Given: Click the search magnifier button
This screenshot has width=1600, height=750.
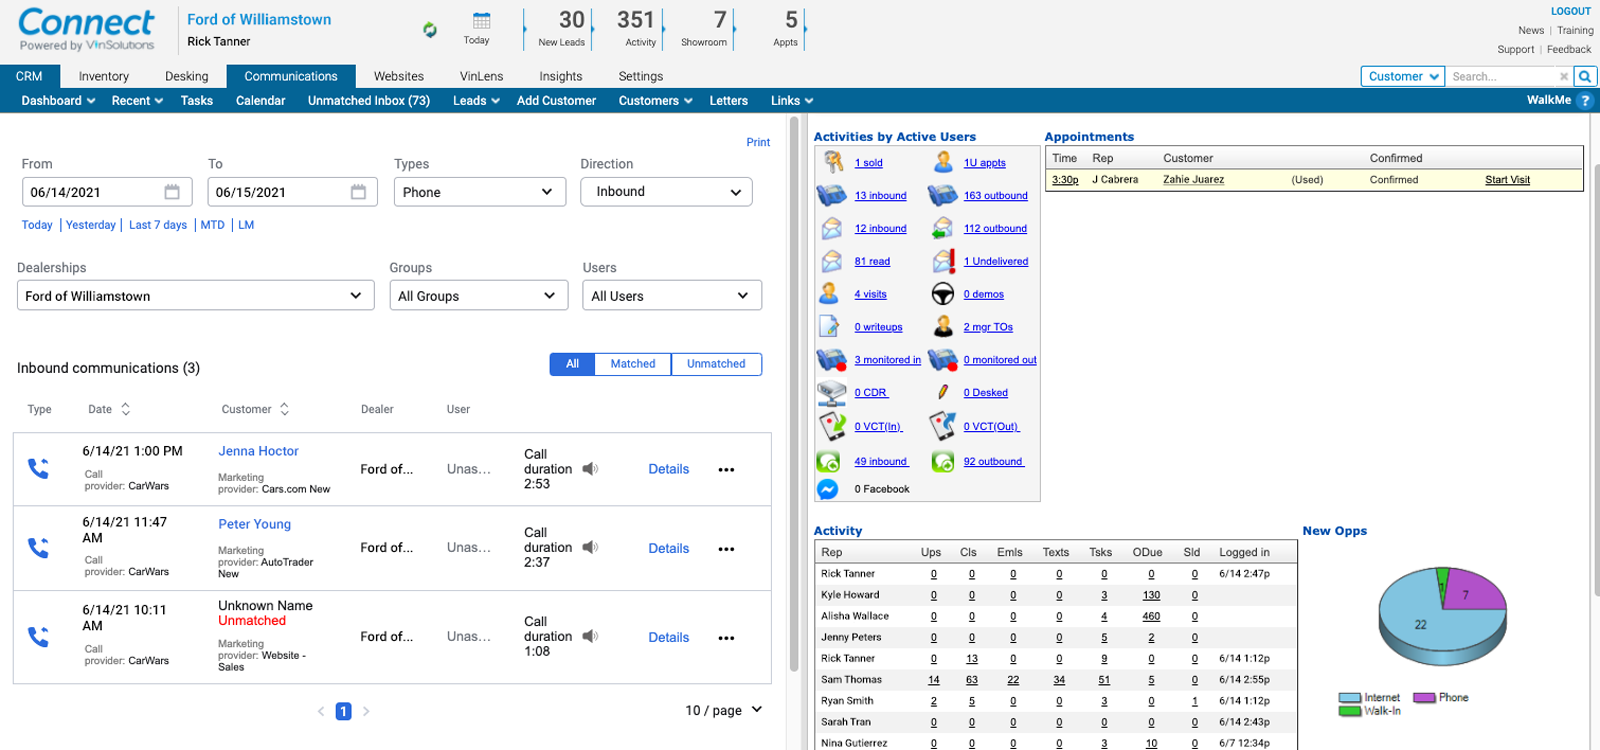Looking at the screenshot, I should coord(1584,76).
